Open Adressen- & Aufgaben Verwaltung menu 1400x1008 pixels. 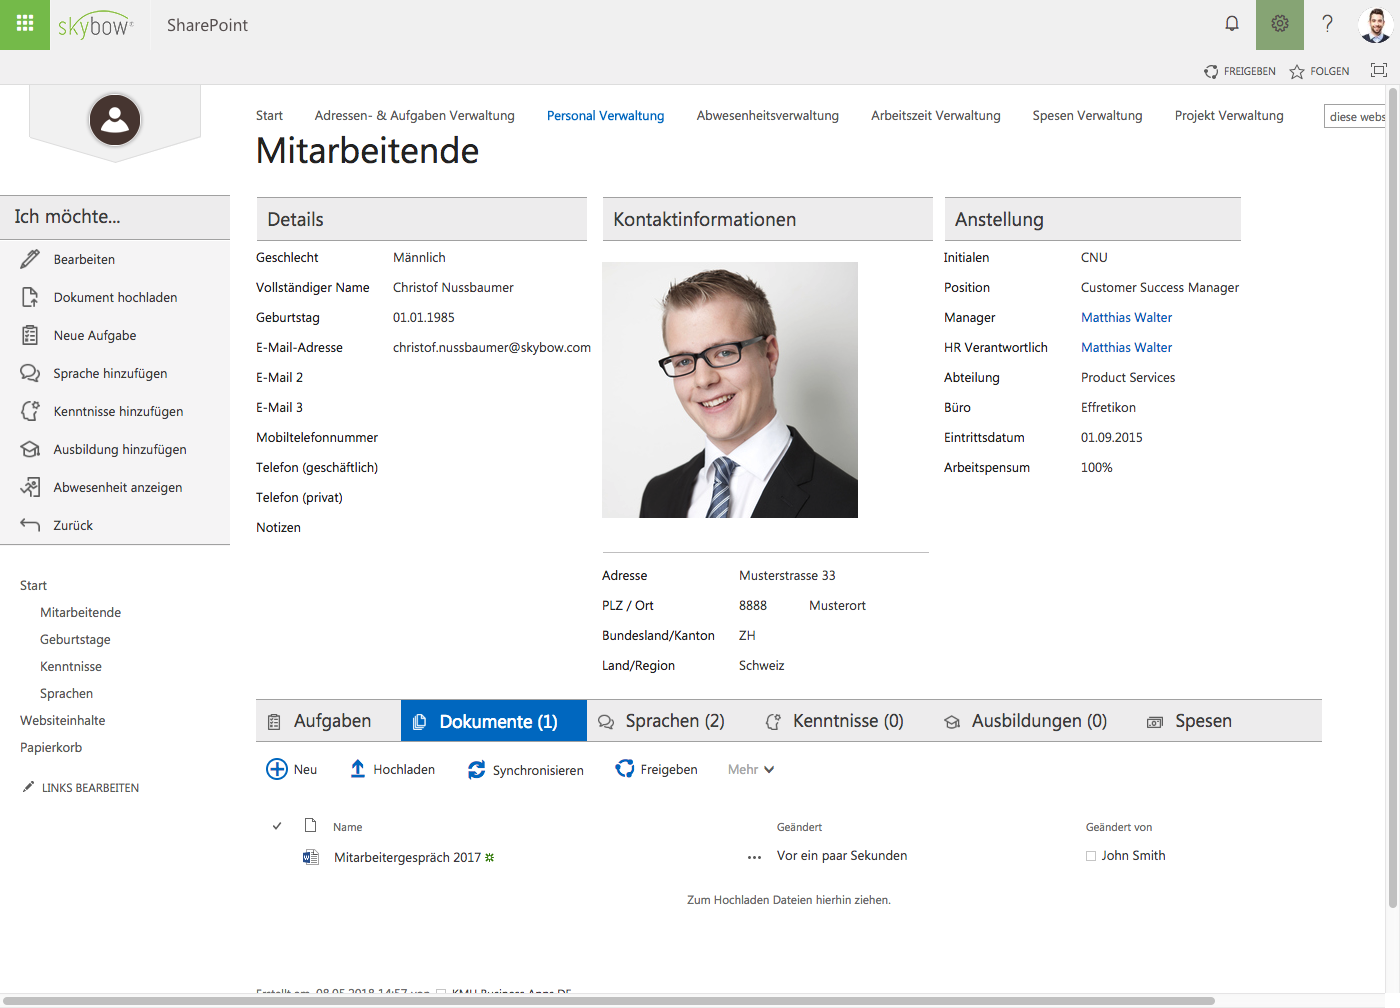(x=414, y=116)
